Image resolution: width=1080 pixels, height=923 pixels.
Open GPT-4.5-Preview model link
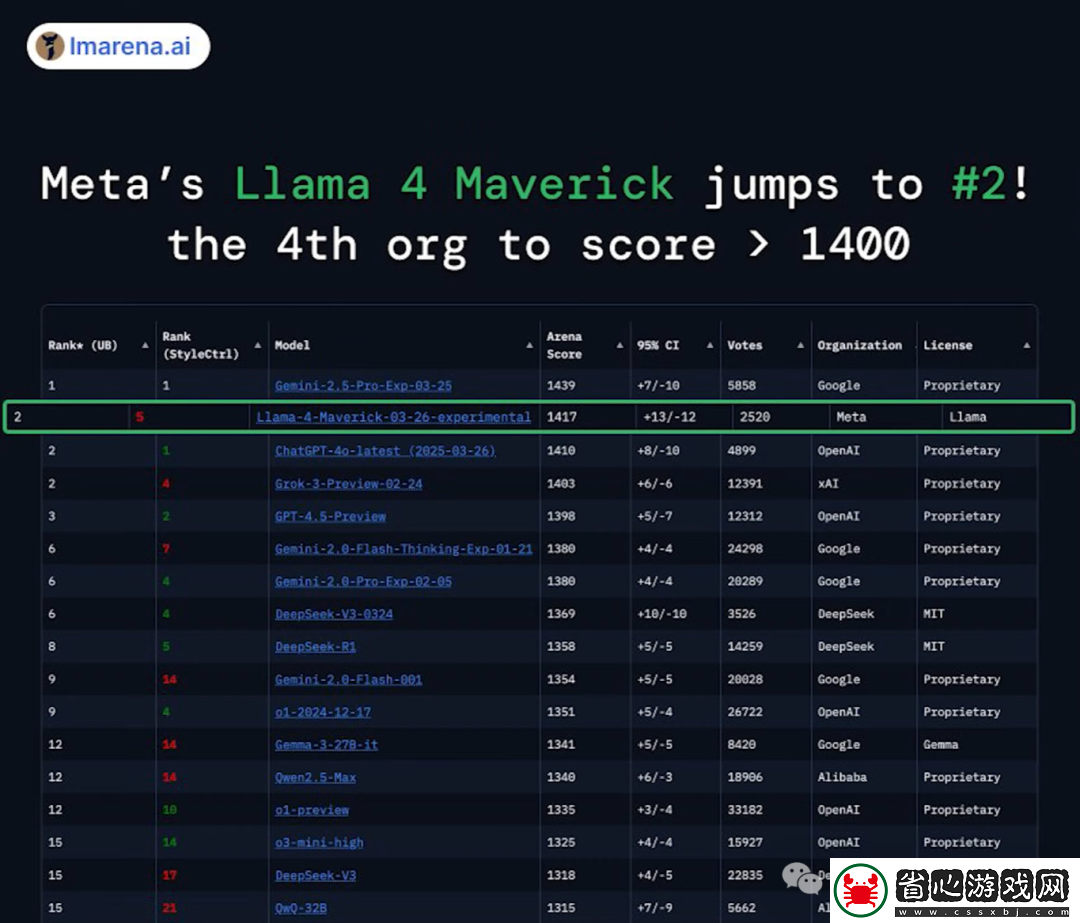[331, 516]
